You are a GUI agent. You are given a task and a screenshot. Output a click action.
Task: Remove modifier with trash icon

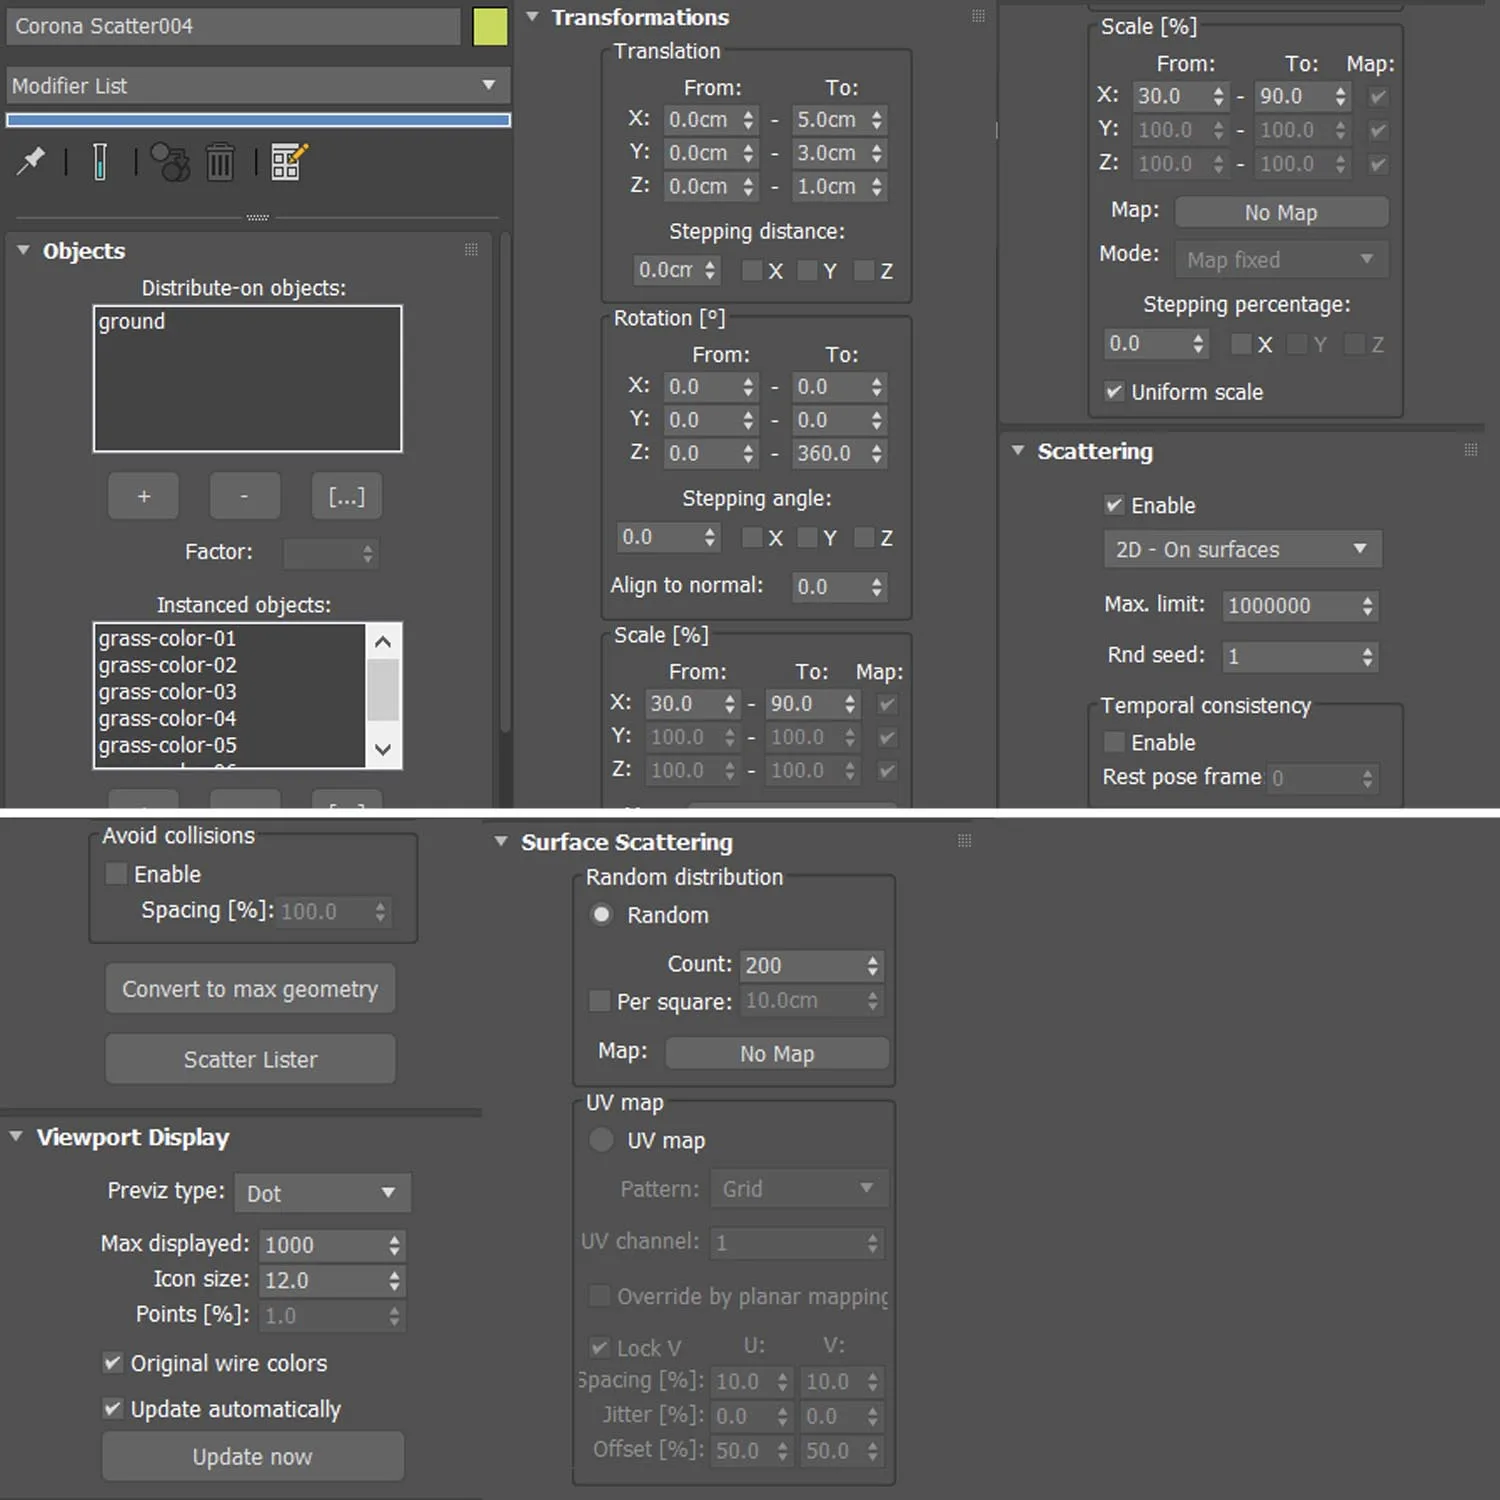220,162
